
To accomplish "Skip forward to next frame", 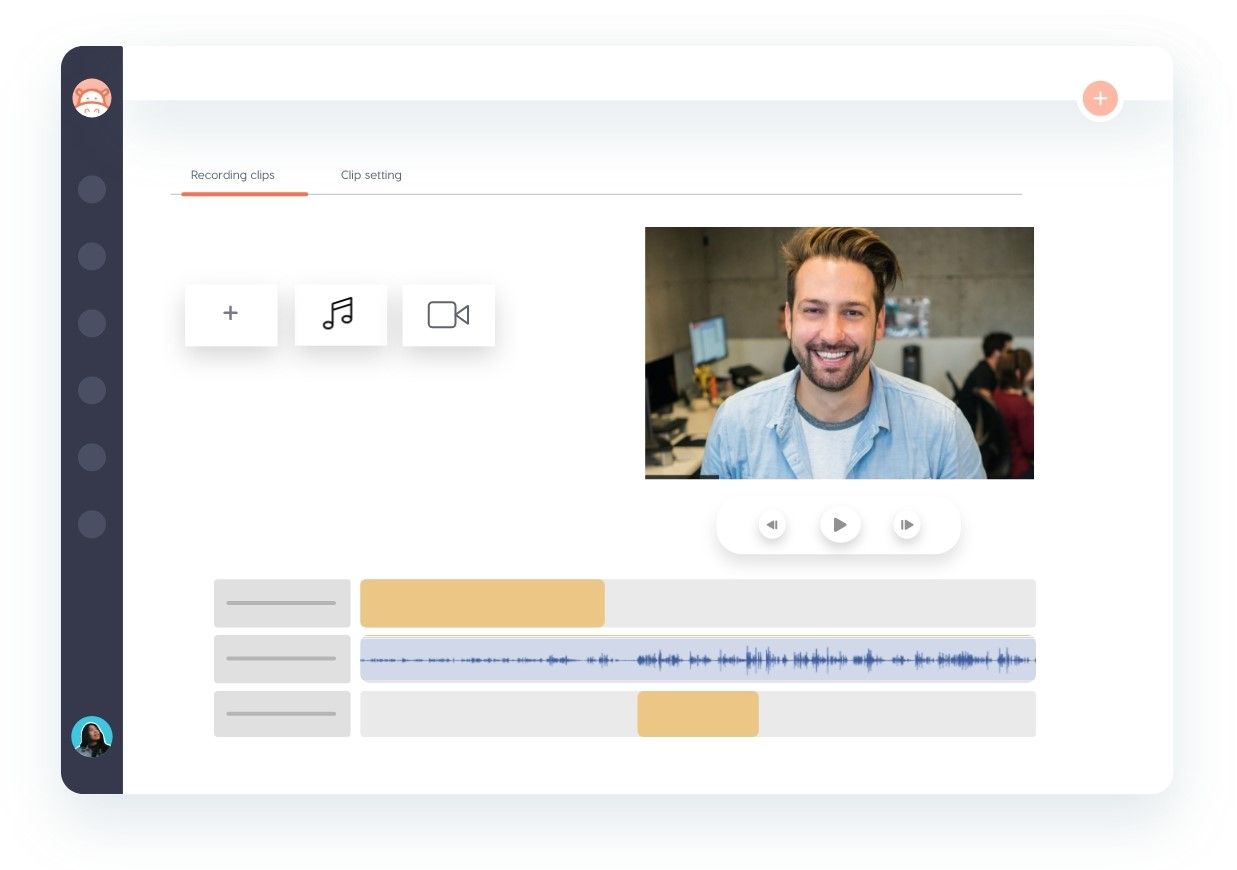I will pos(906,525).
